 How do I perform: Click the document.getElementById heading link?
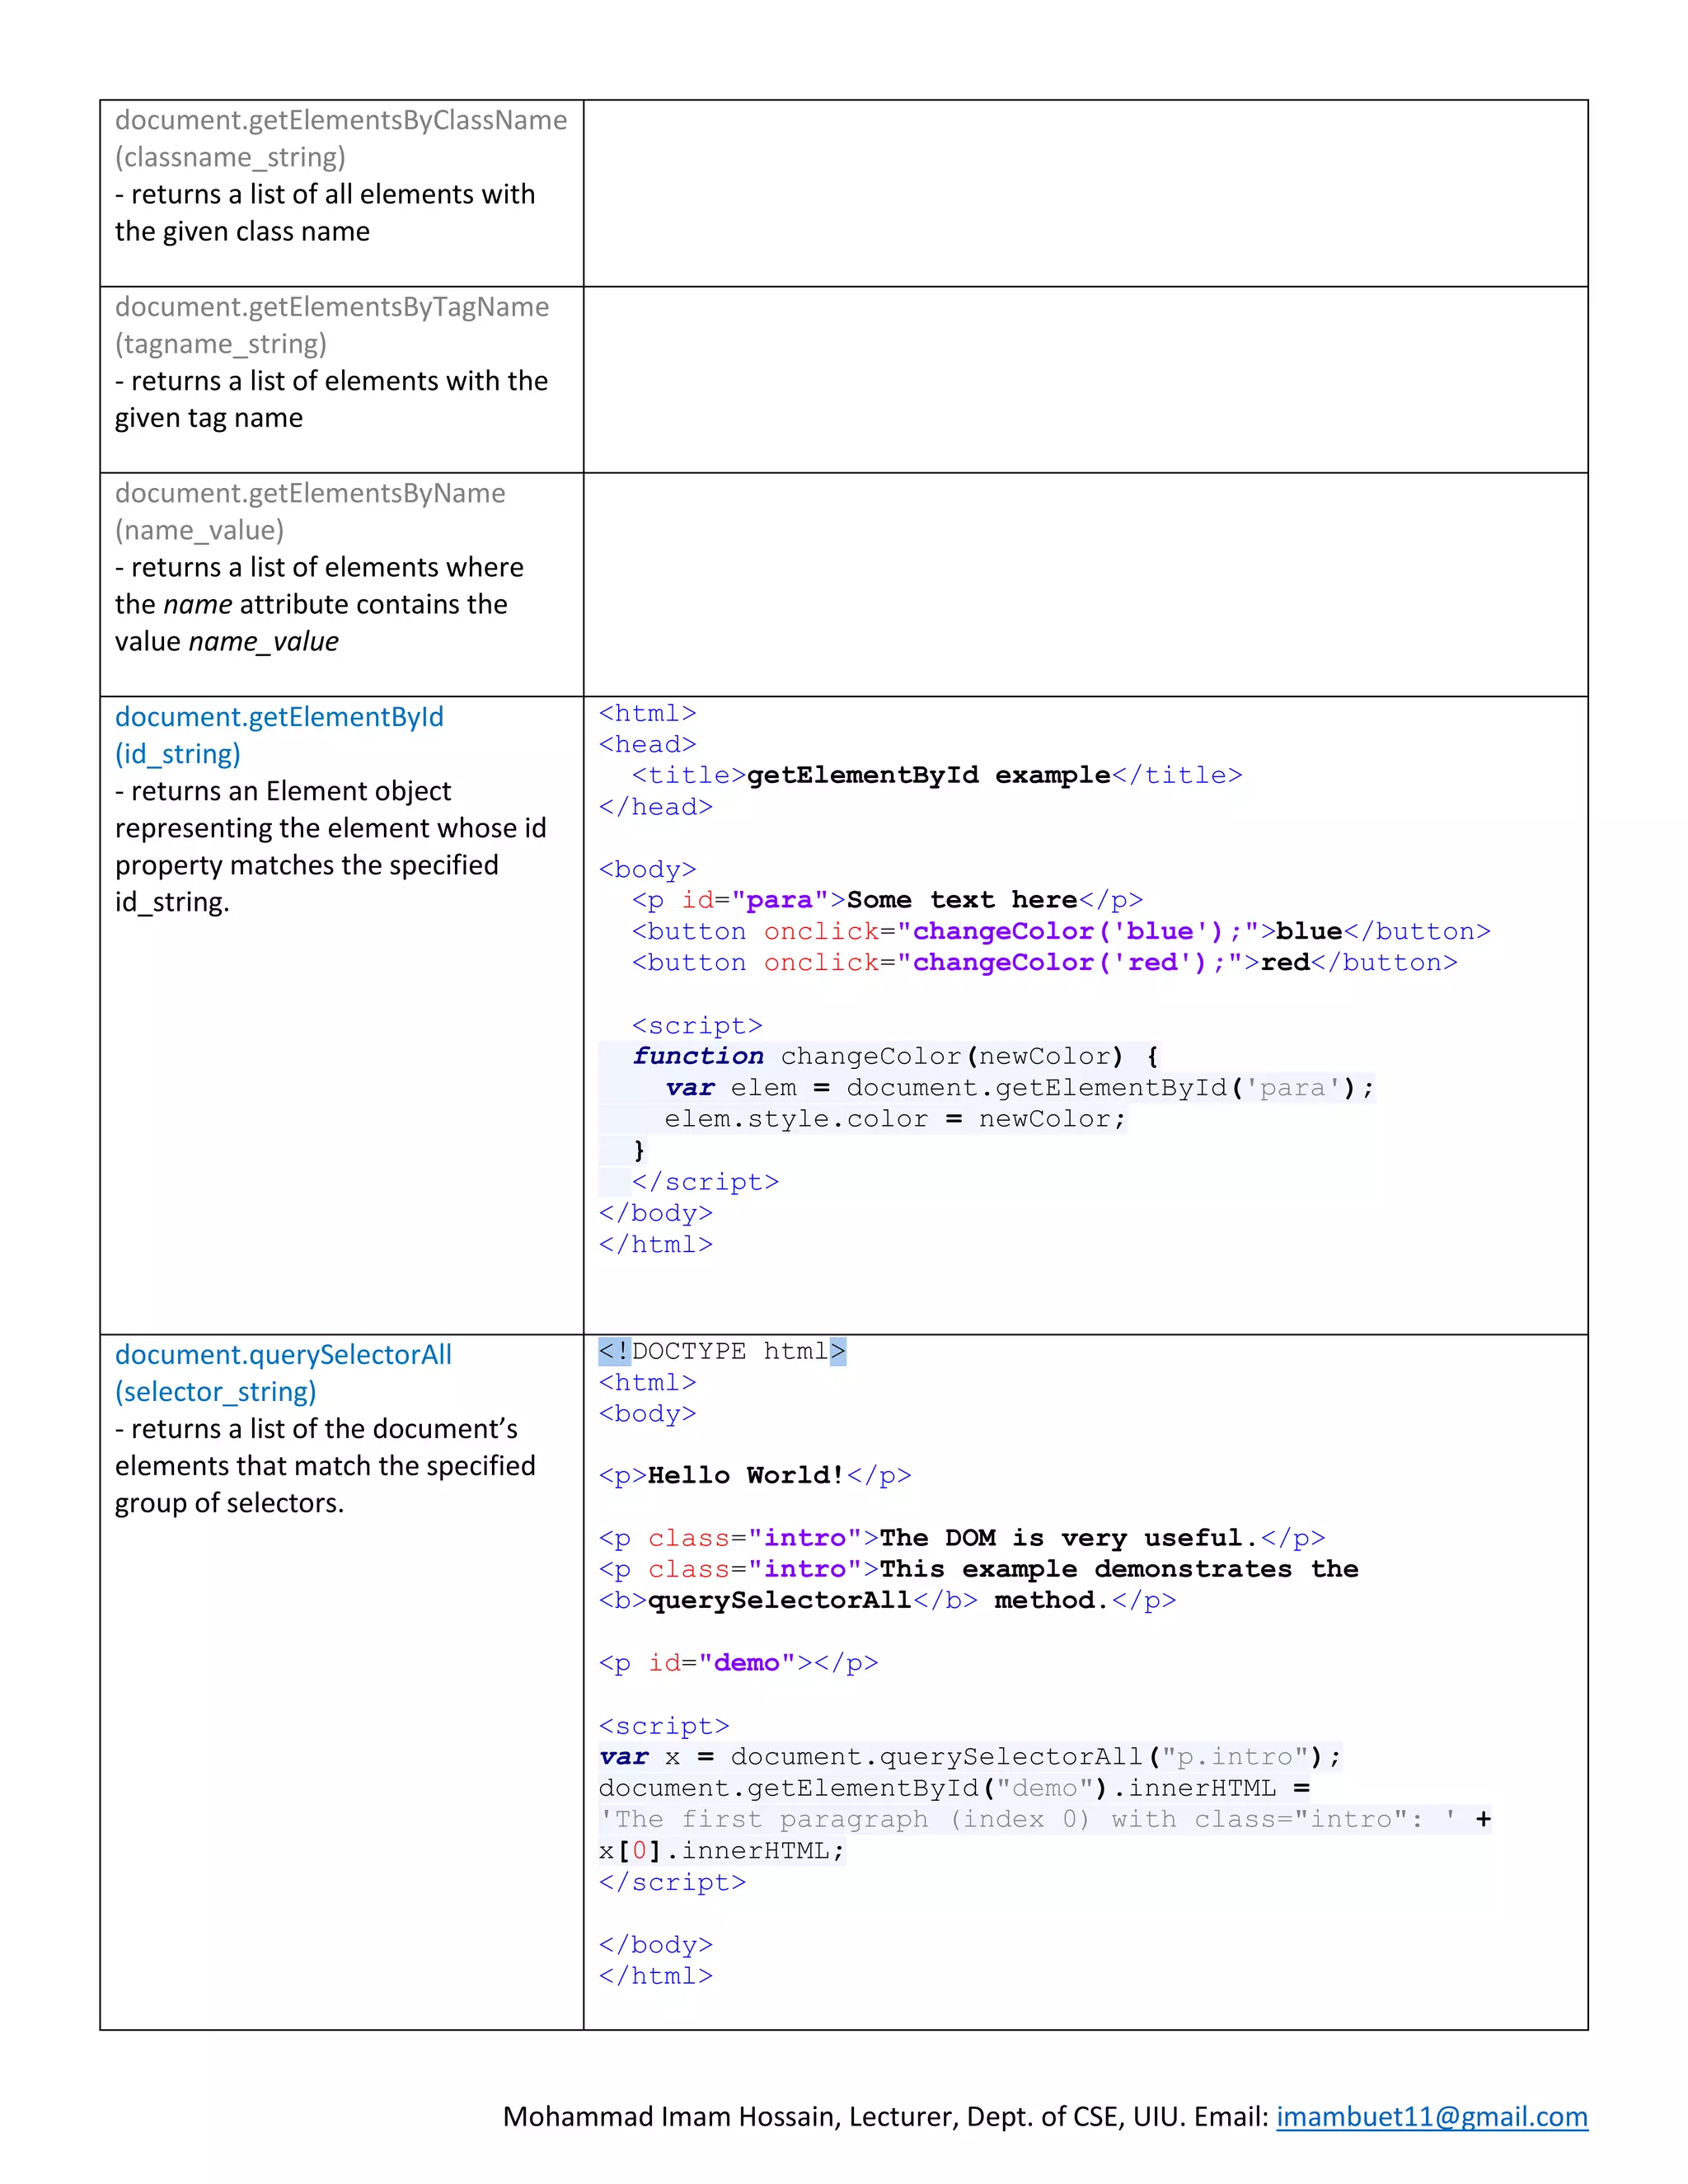coord(279,717)
